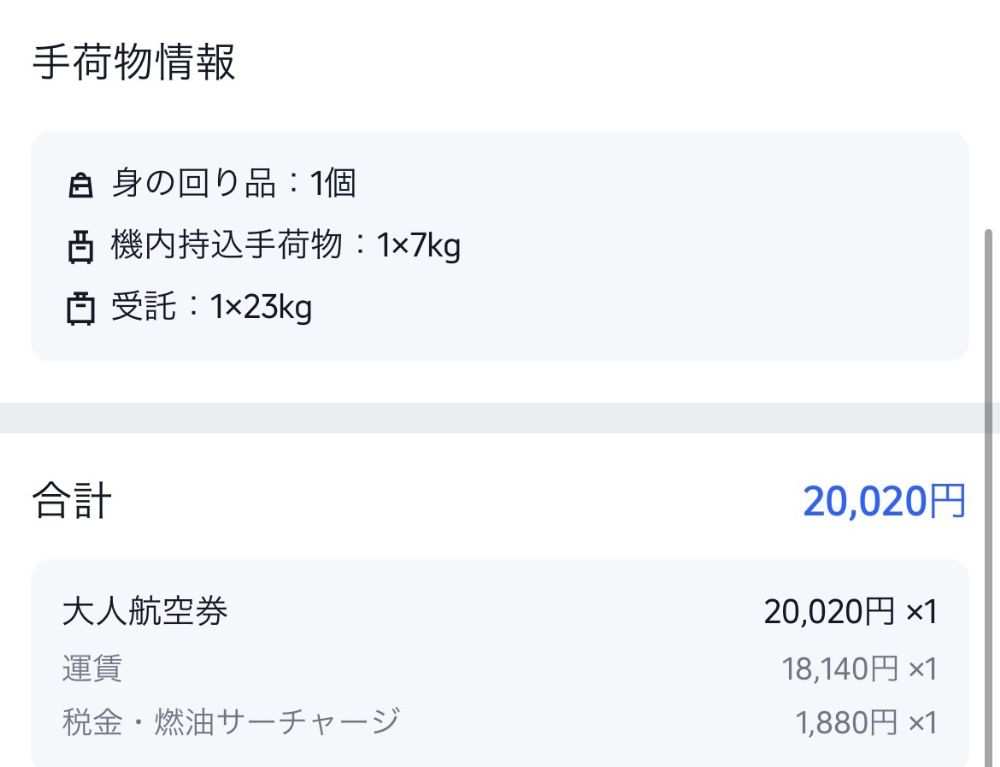Click the 20,020円 ×1 adult ticket amount
Screen dimensions: 1000x767
pyautogui.click(x=850, y=612)
